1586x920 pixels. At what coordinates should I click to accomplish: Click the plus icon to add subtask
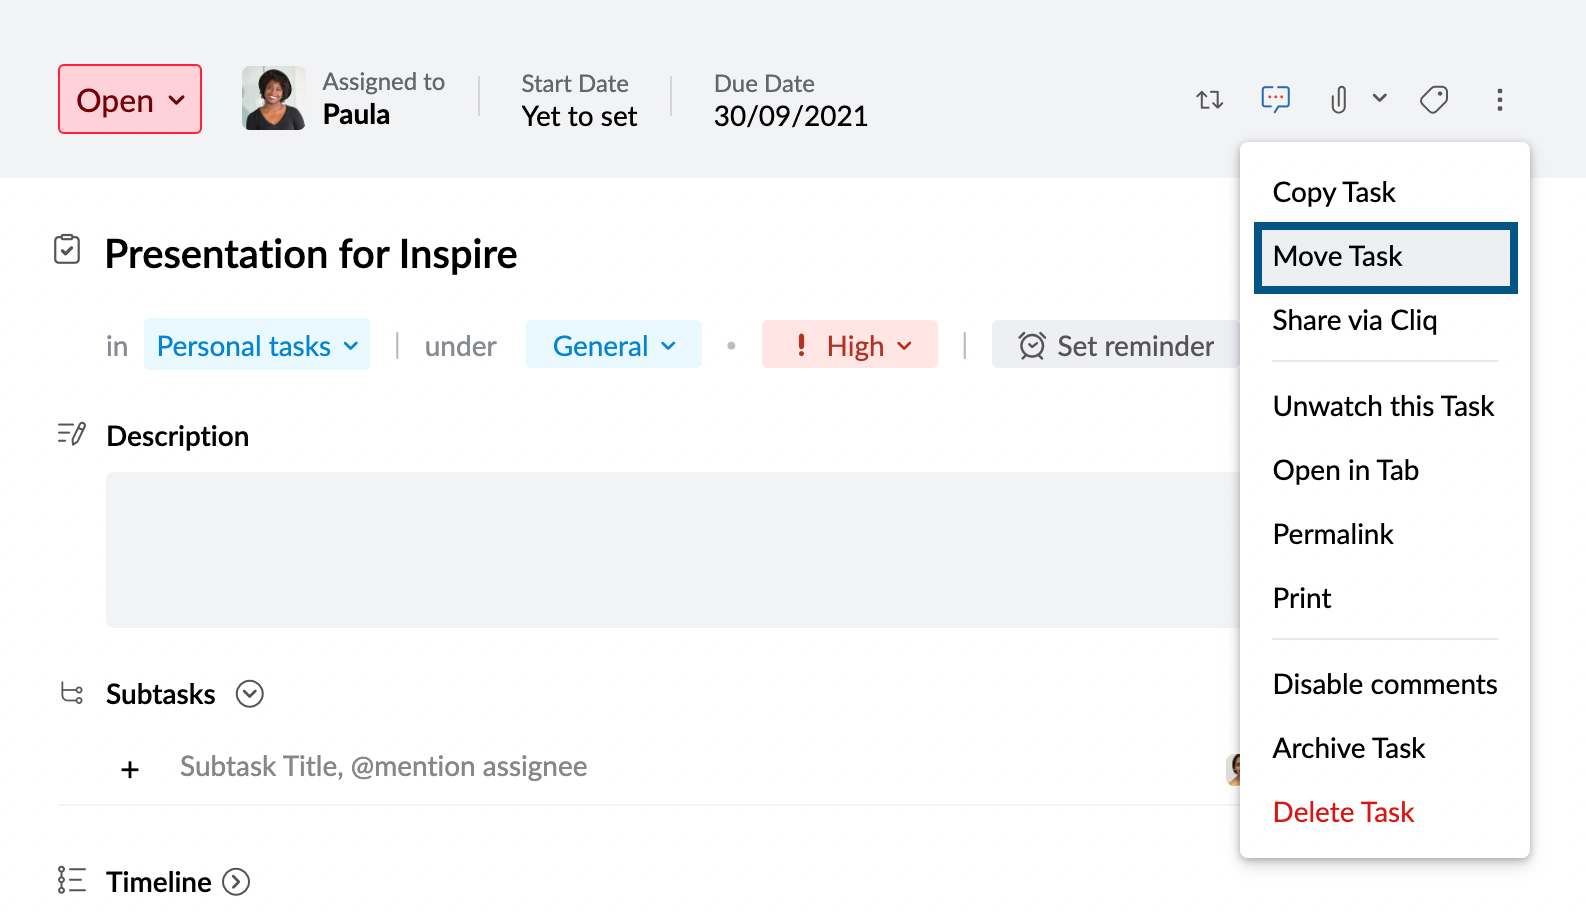(x=130, y=769)
